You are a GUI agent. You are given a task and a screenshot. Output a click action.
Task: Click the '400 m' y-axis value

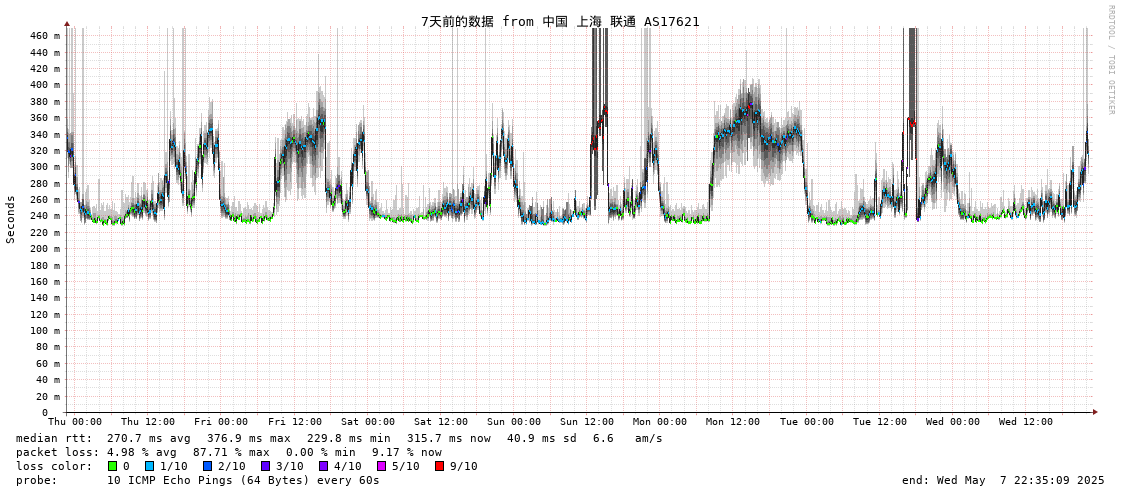[x=45, y=85]
